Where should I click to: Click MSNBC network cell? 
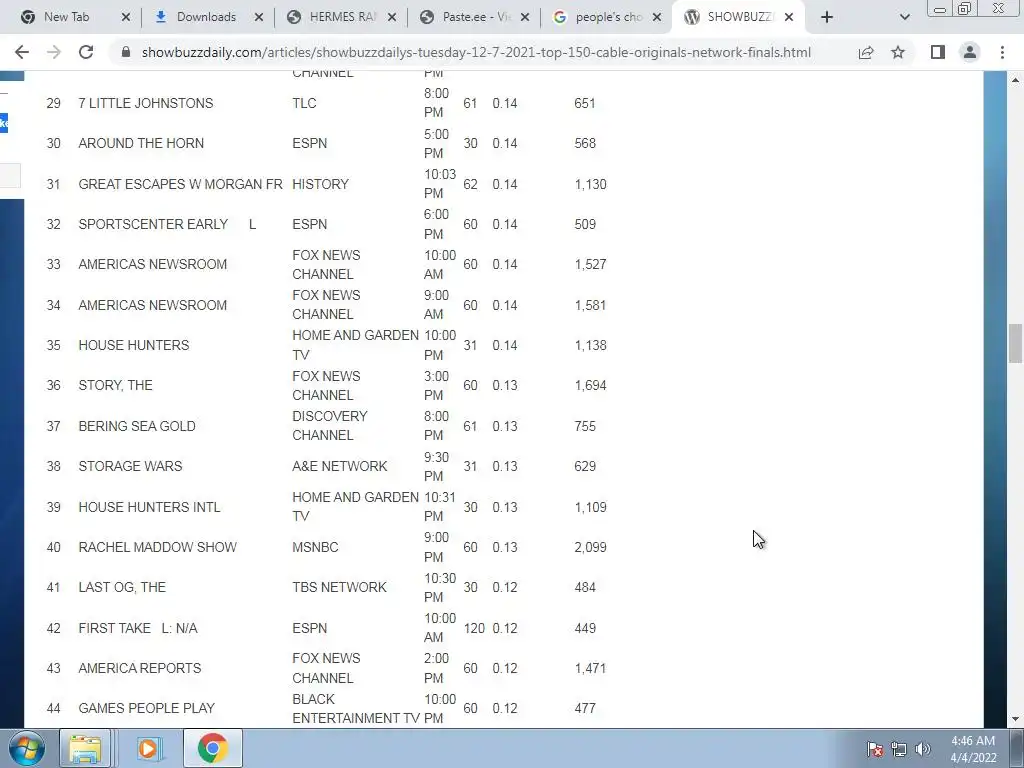315,547
